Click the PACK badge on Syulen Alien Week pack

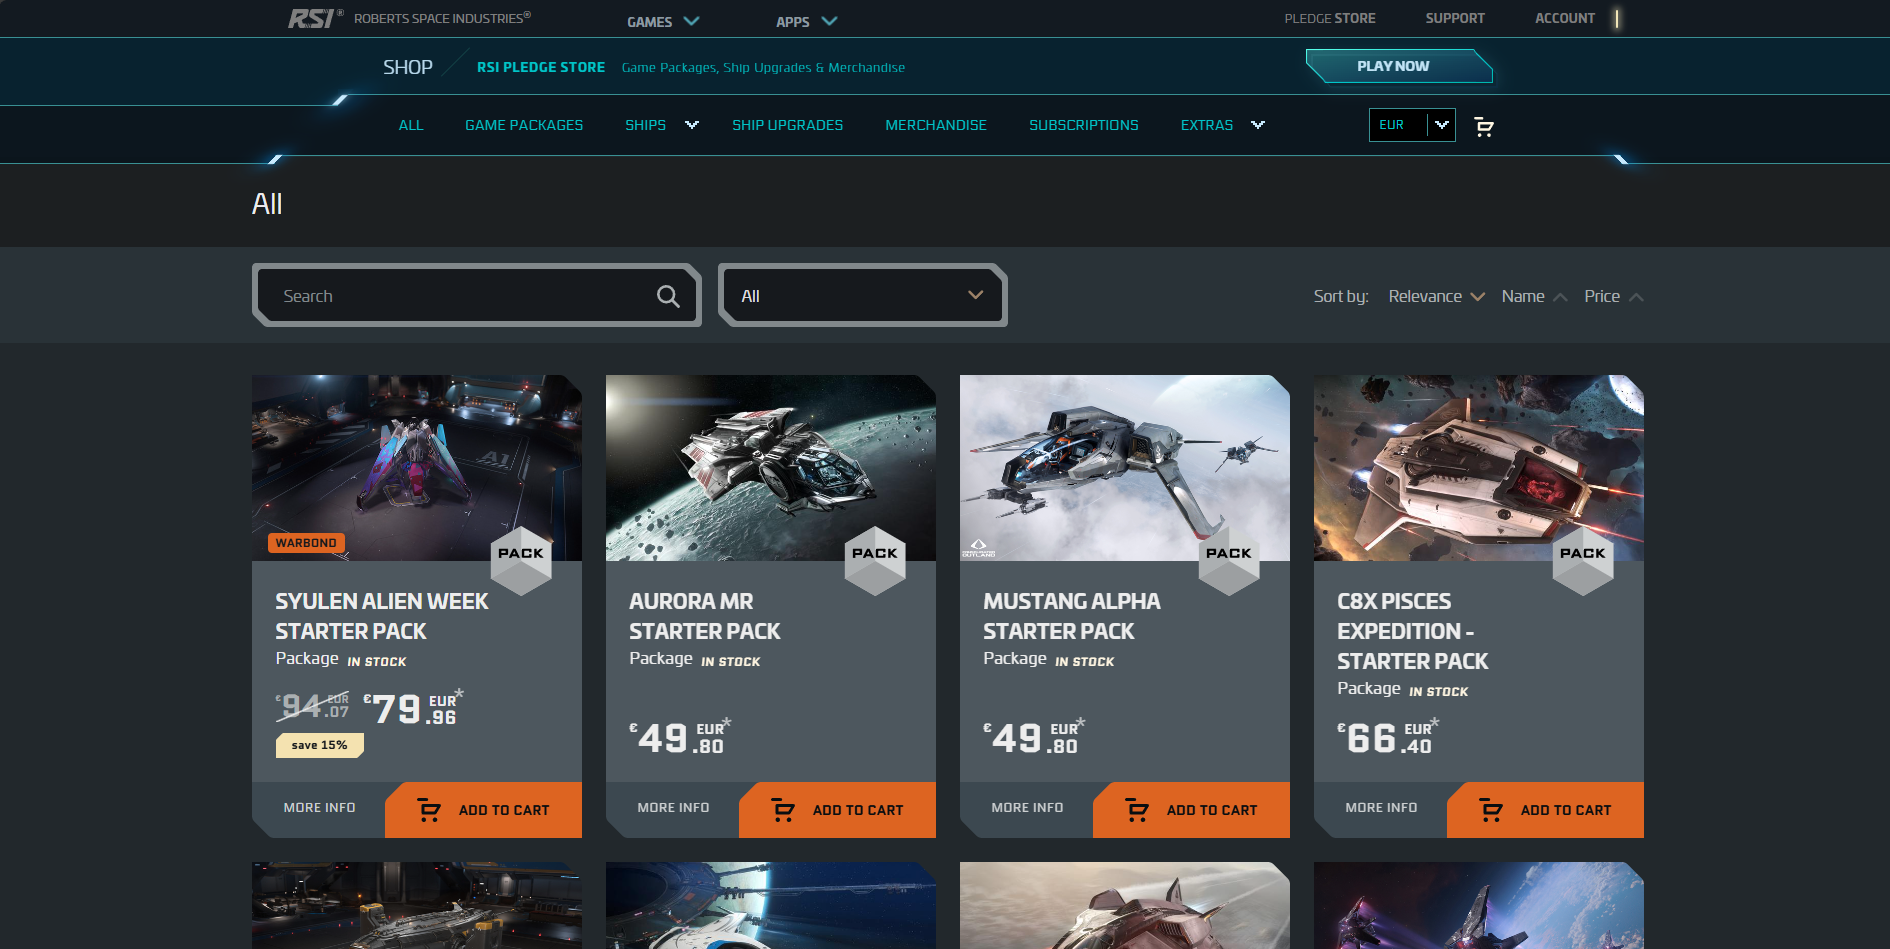point(521,560)
